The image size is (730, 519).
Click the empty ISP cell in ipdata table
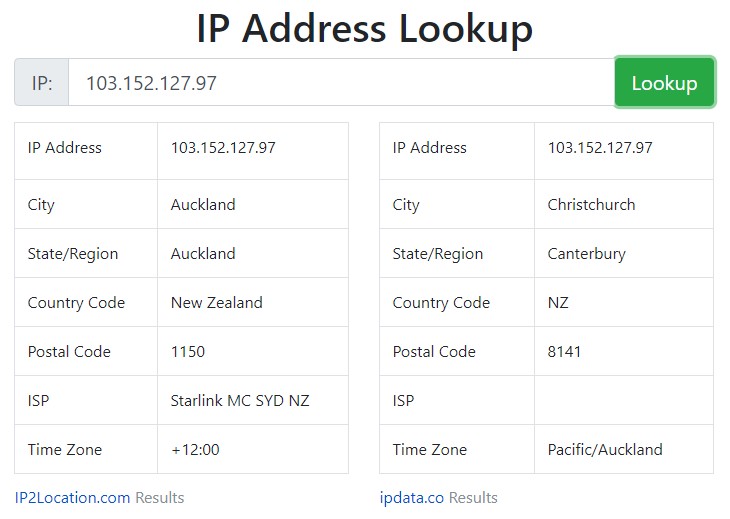click(x=623, y=400)
